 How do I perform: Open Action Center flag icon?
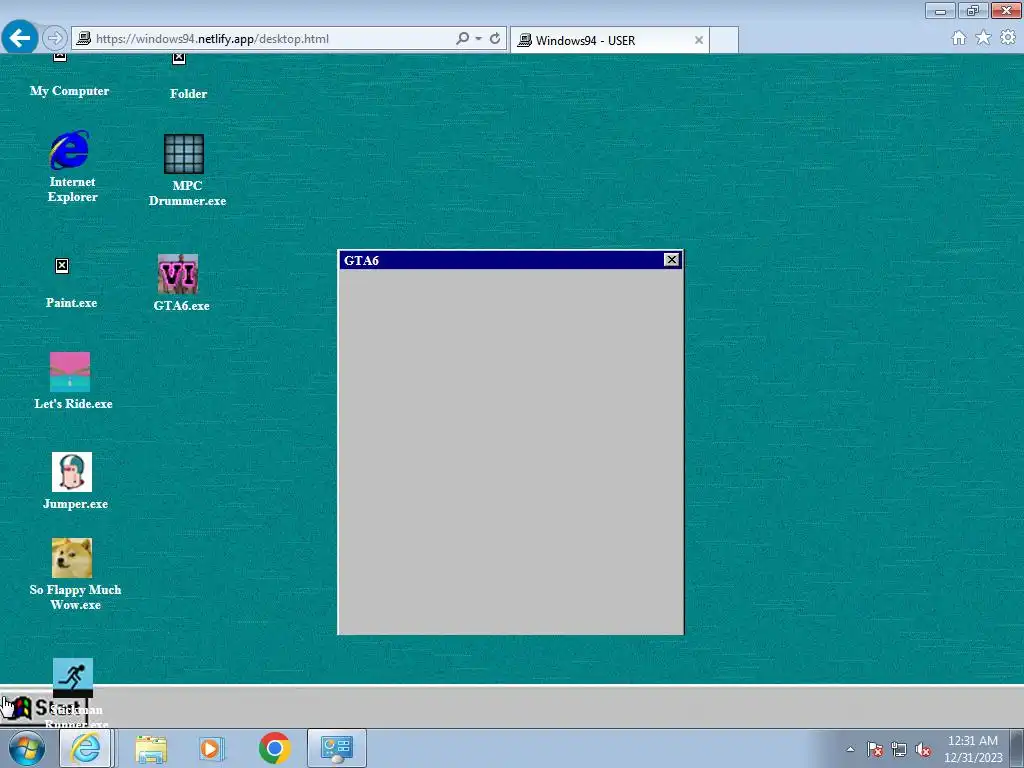(x=875, y=749)
